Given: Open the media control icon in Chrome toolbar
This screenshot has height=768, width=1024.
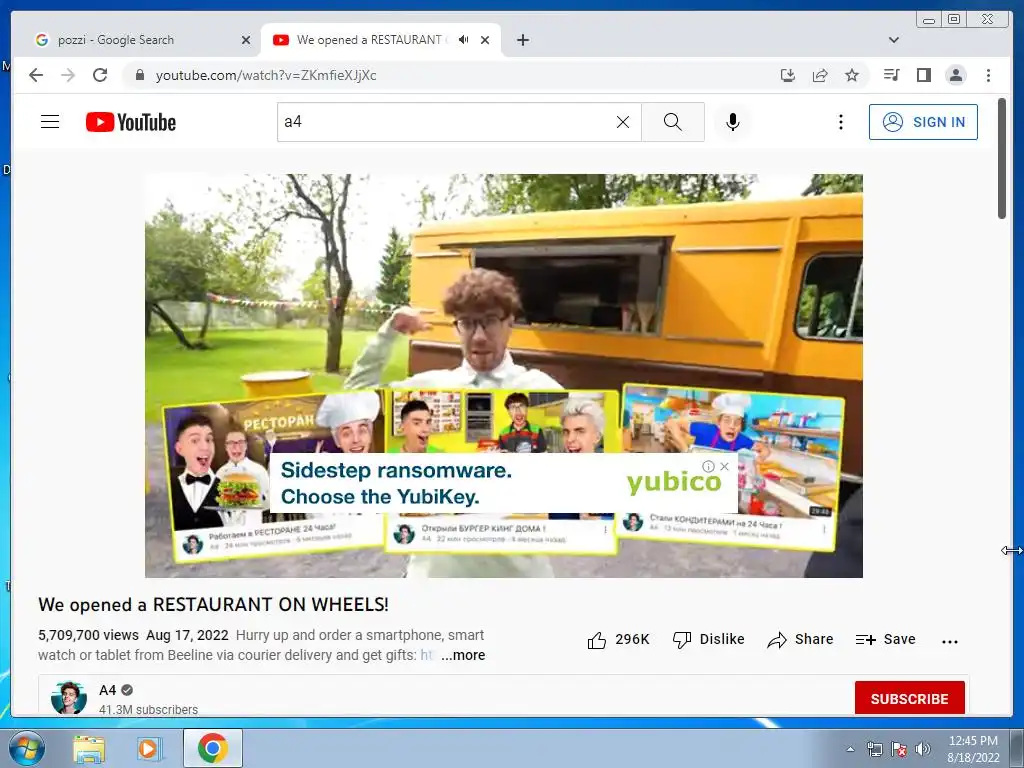Looking at the screenshot, I should (891, 75).
